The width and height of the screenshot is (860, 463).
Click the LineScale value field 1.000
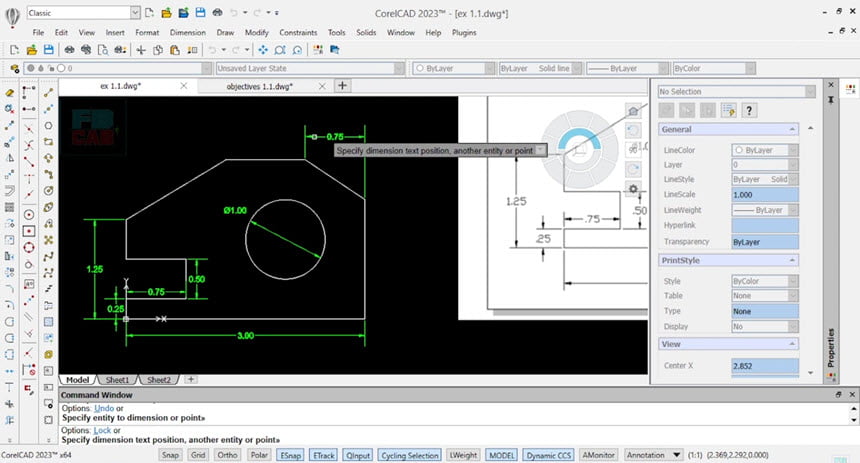click(765, 195)
